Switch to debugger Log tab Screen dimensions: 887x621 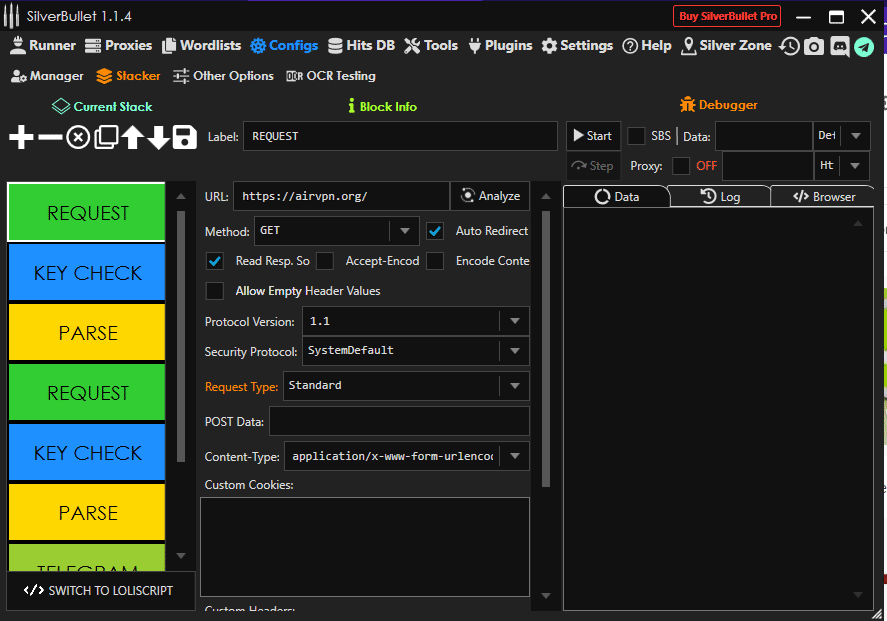[720, 196]
